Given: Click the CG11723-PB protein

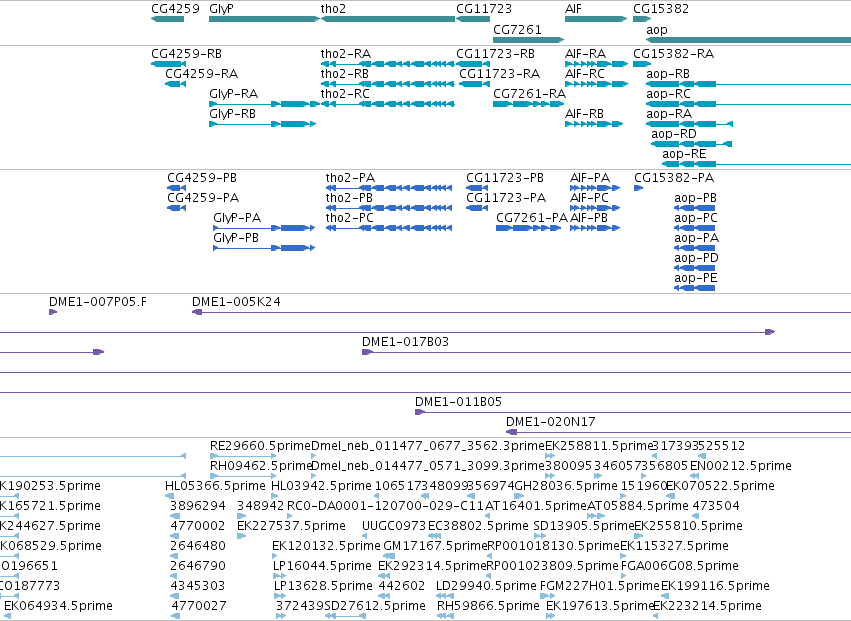Looking at the screenshot, I should tap(505, 178).
